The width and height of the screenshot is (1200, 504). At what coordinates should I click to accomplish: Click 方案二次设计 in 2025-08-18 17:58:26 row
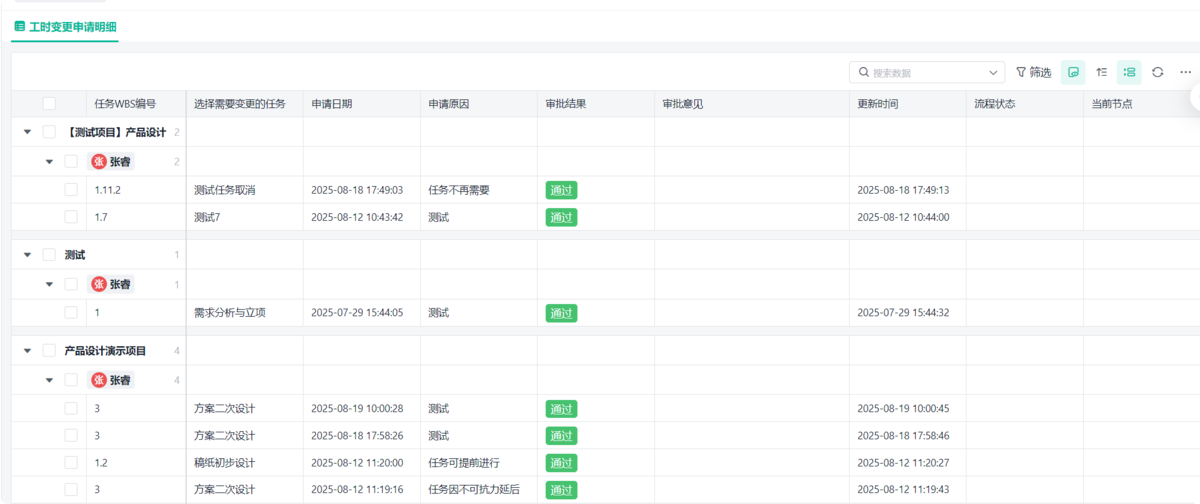[224, 436]
